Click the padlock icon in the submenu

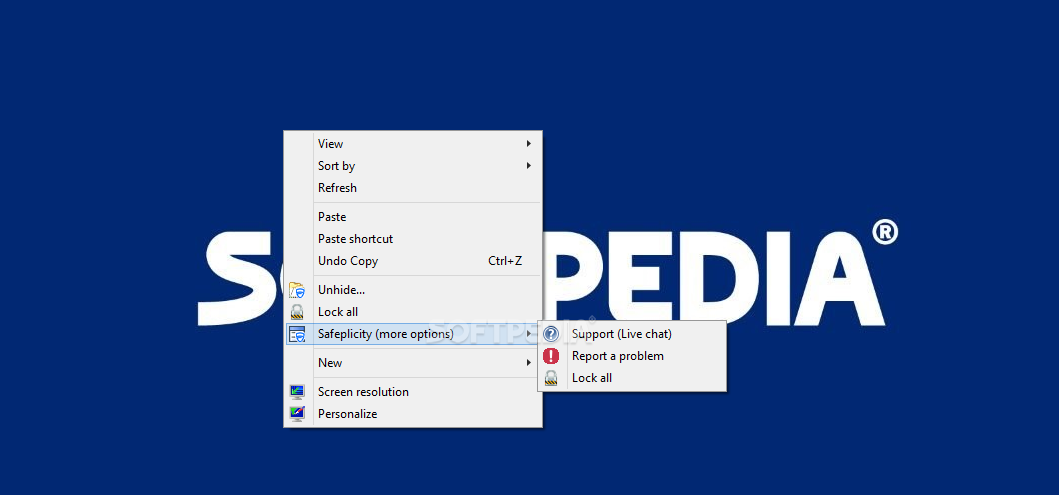click(551, 377)
